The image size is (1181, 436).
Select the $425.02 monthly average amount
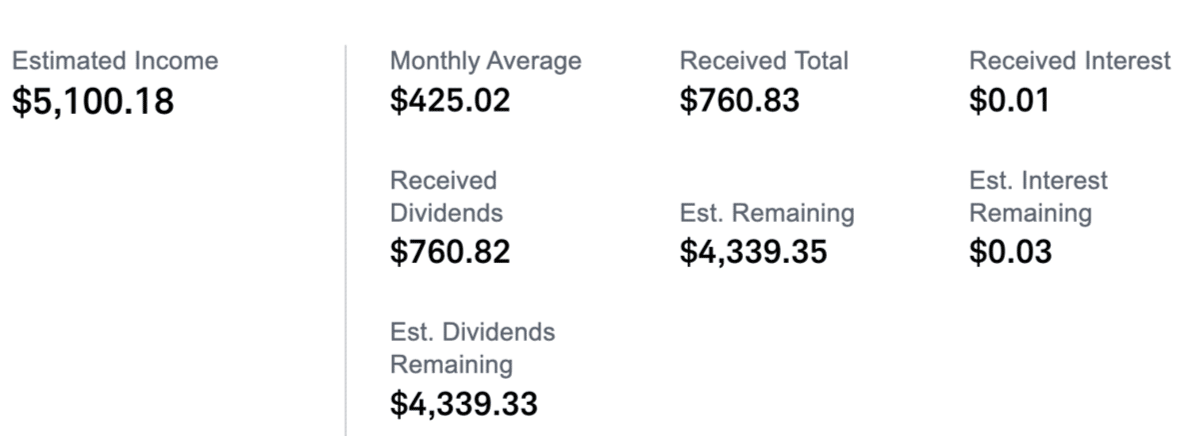(449, 101)
